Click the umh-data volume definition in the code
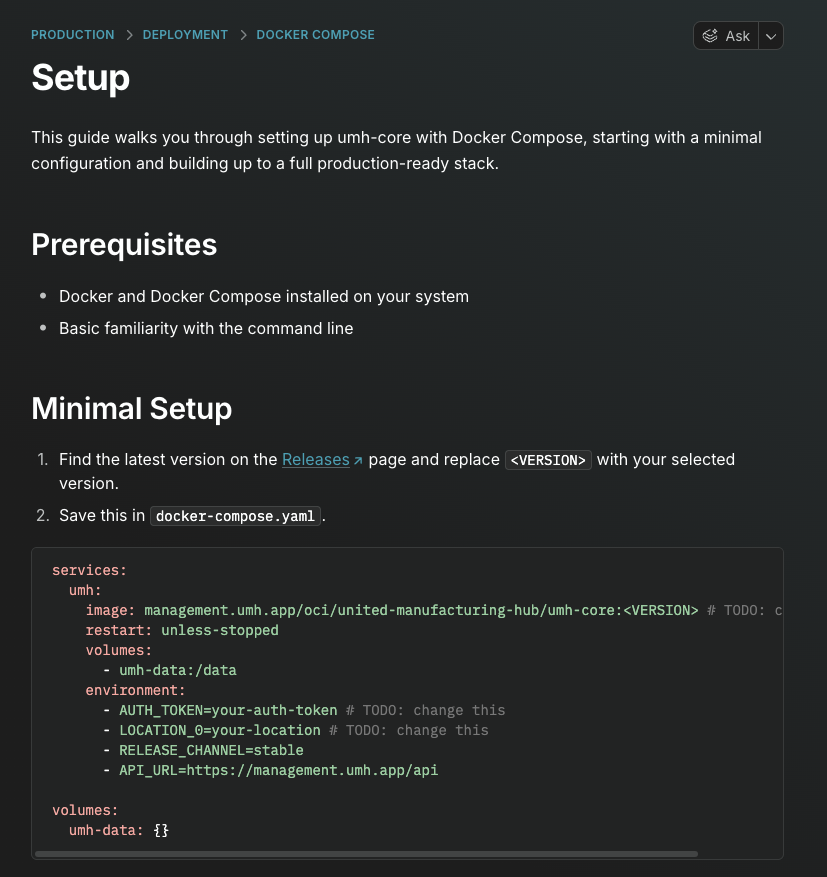This screenshot has height=877, width=827. click(116, 830)
